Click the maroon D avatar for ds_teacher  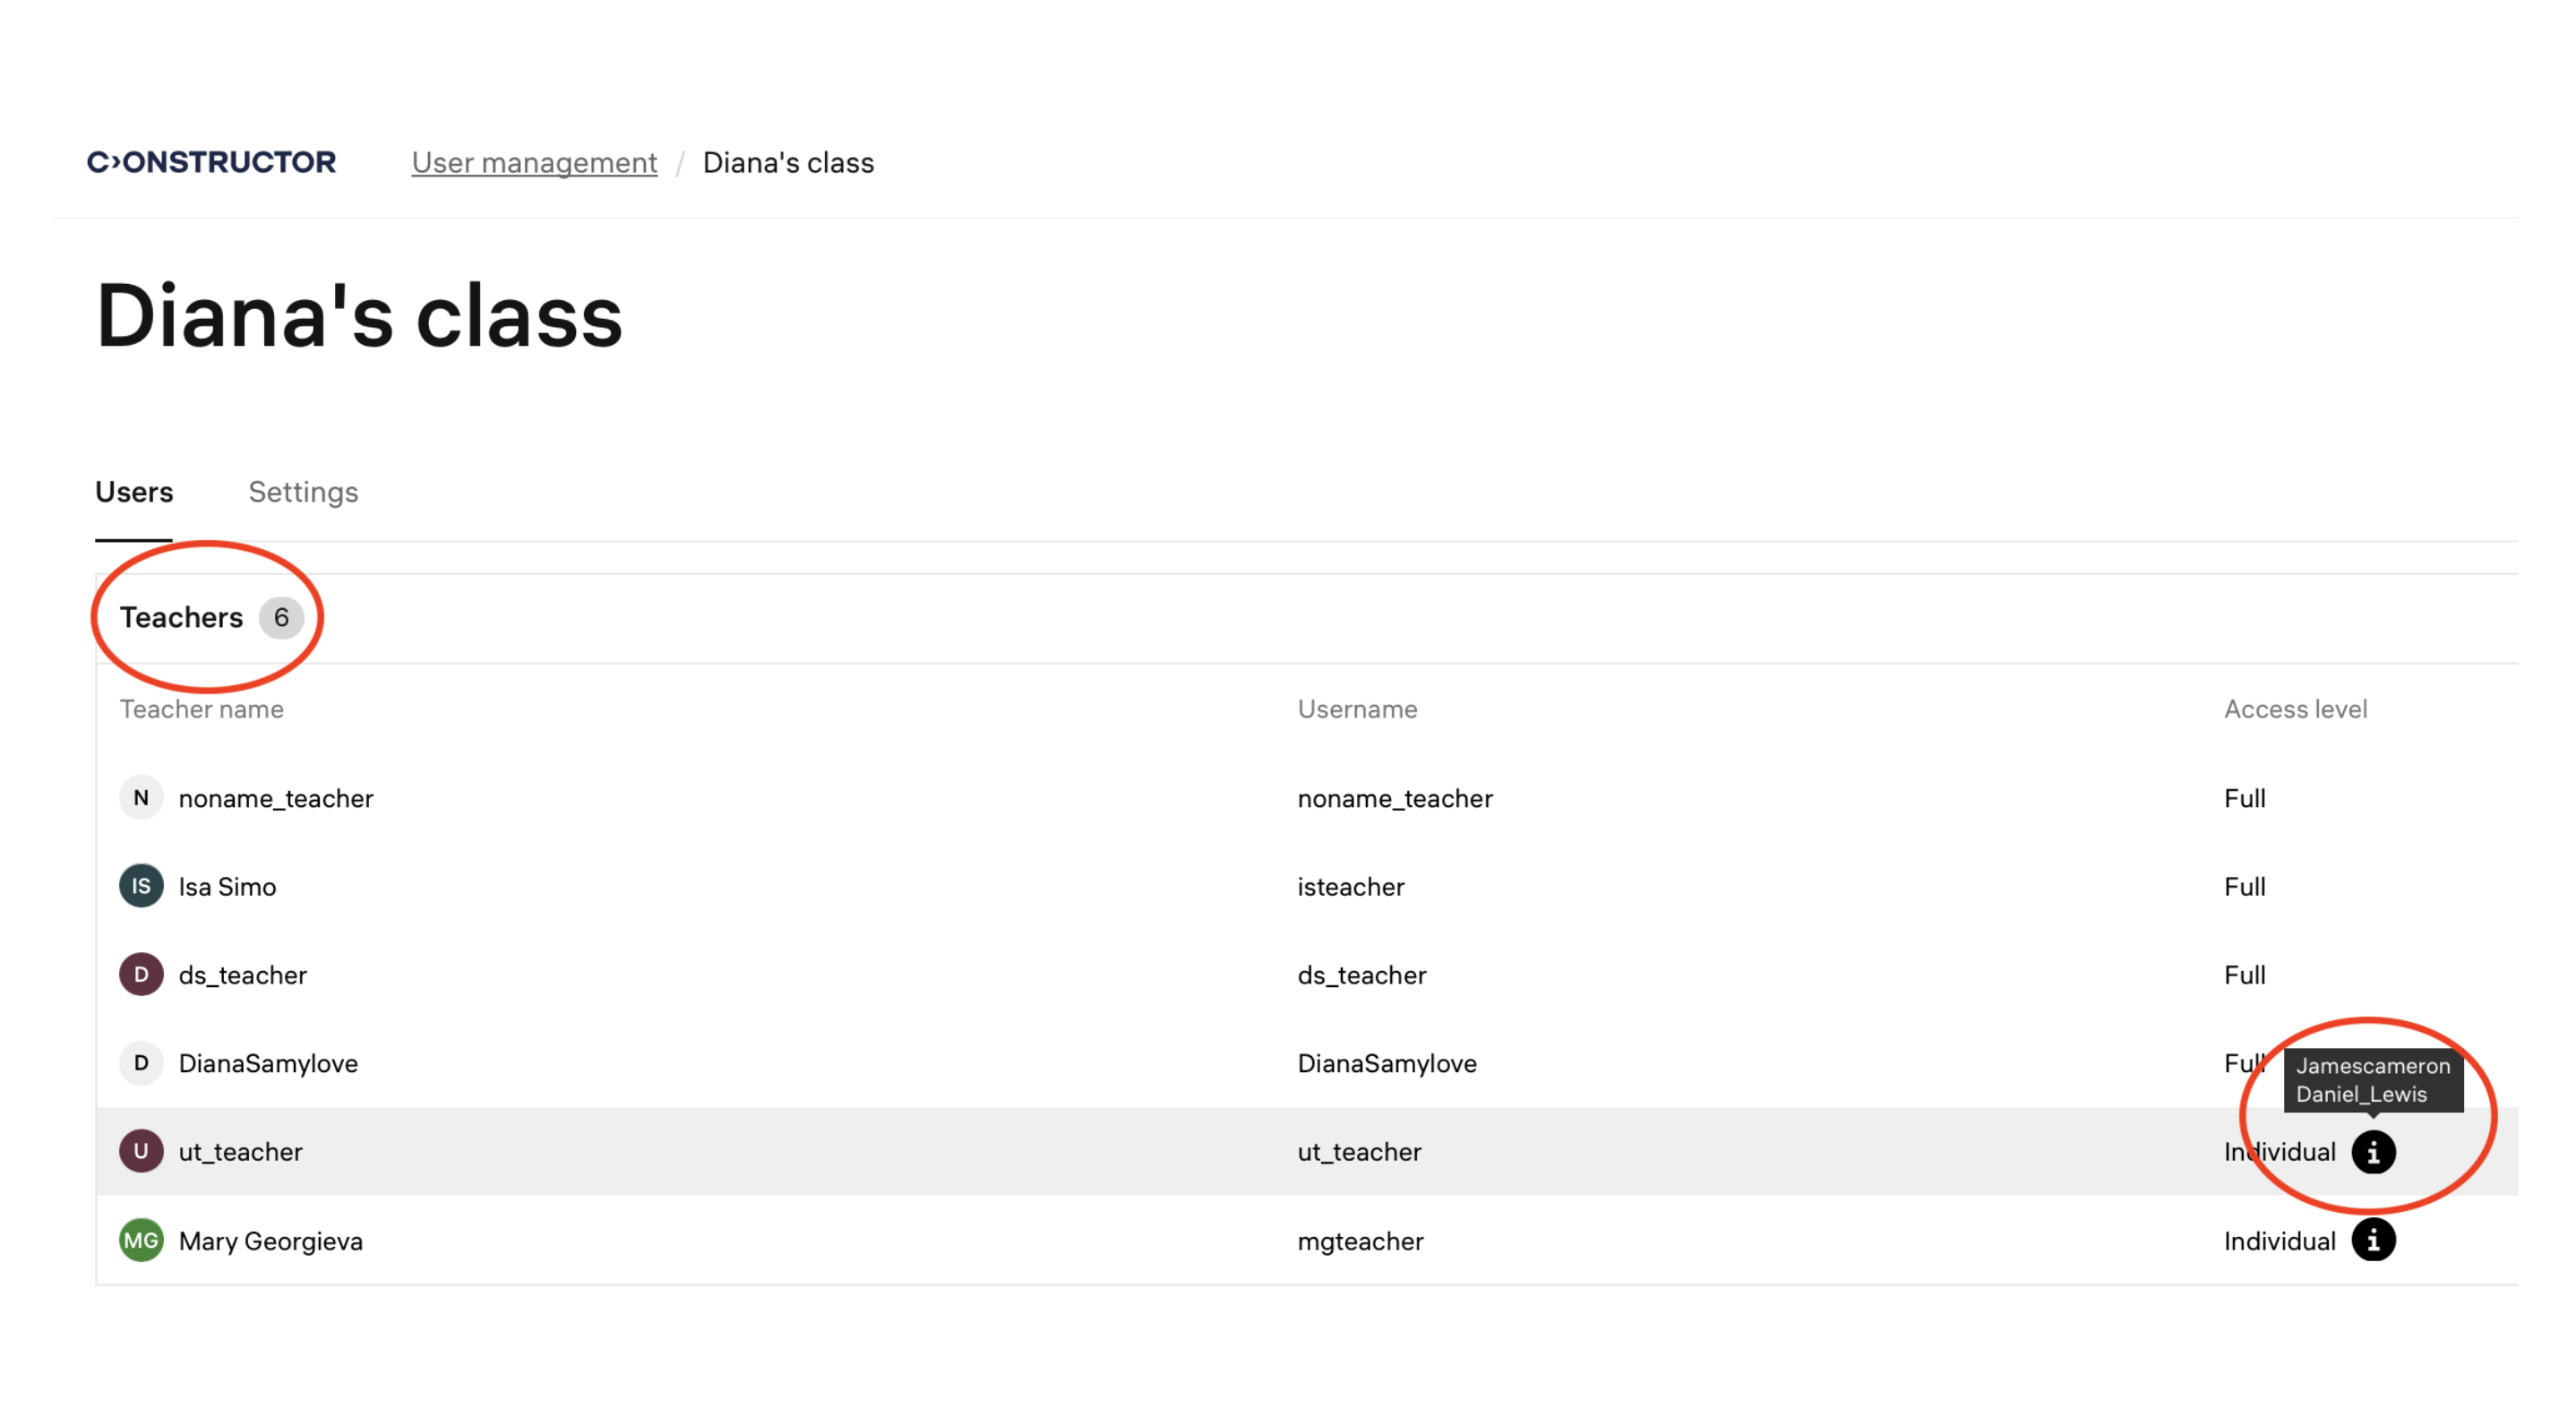[x=141, y=974]
